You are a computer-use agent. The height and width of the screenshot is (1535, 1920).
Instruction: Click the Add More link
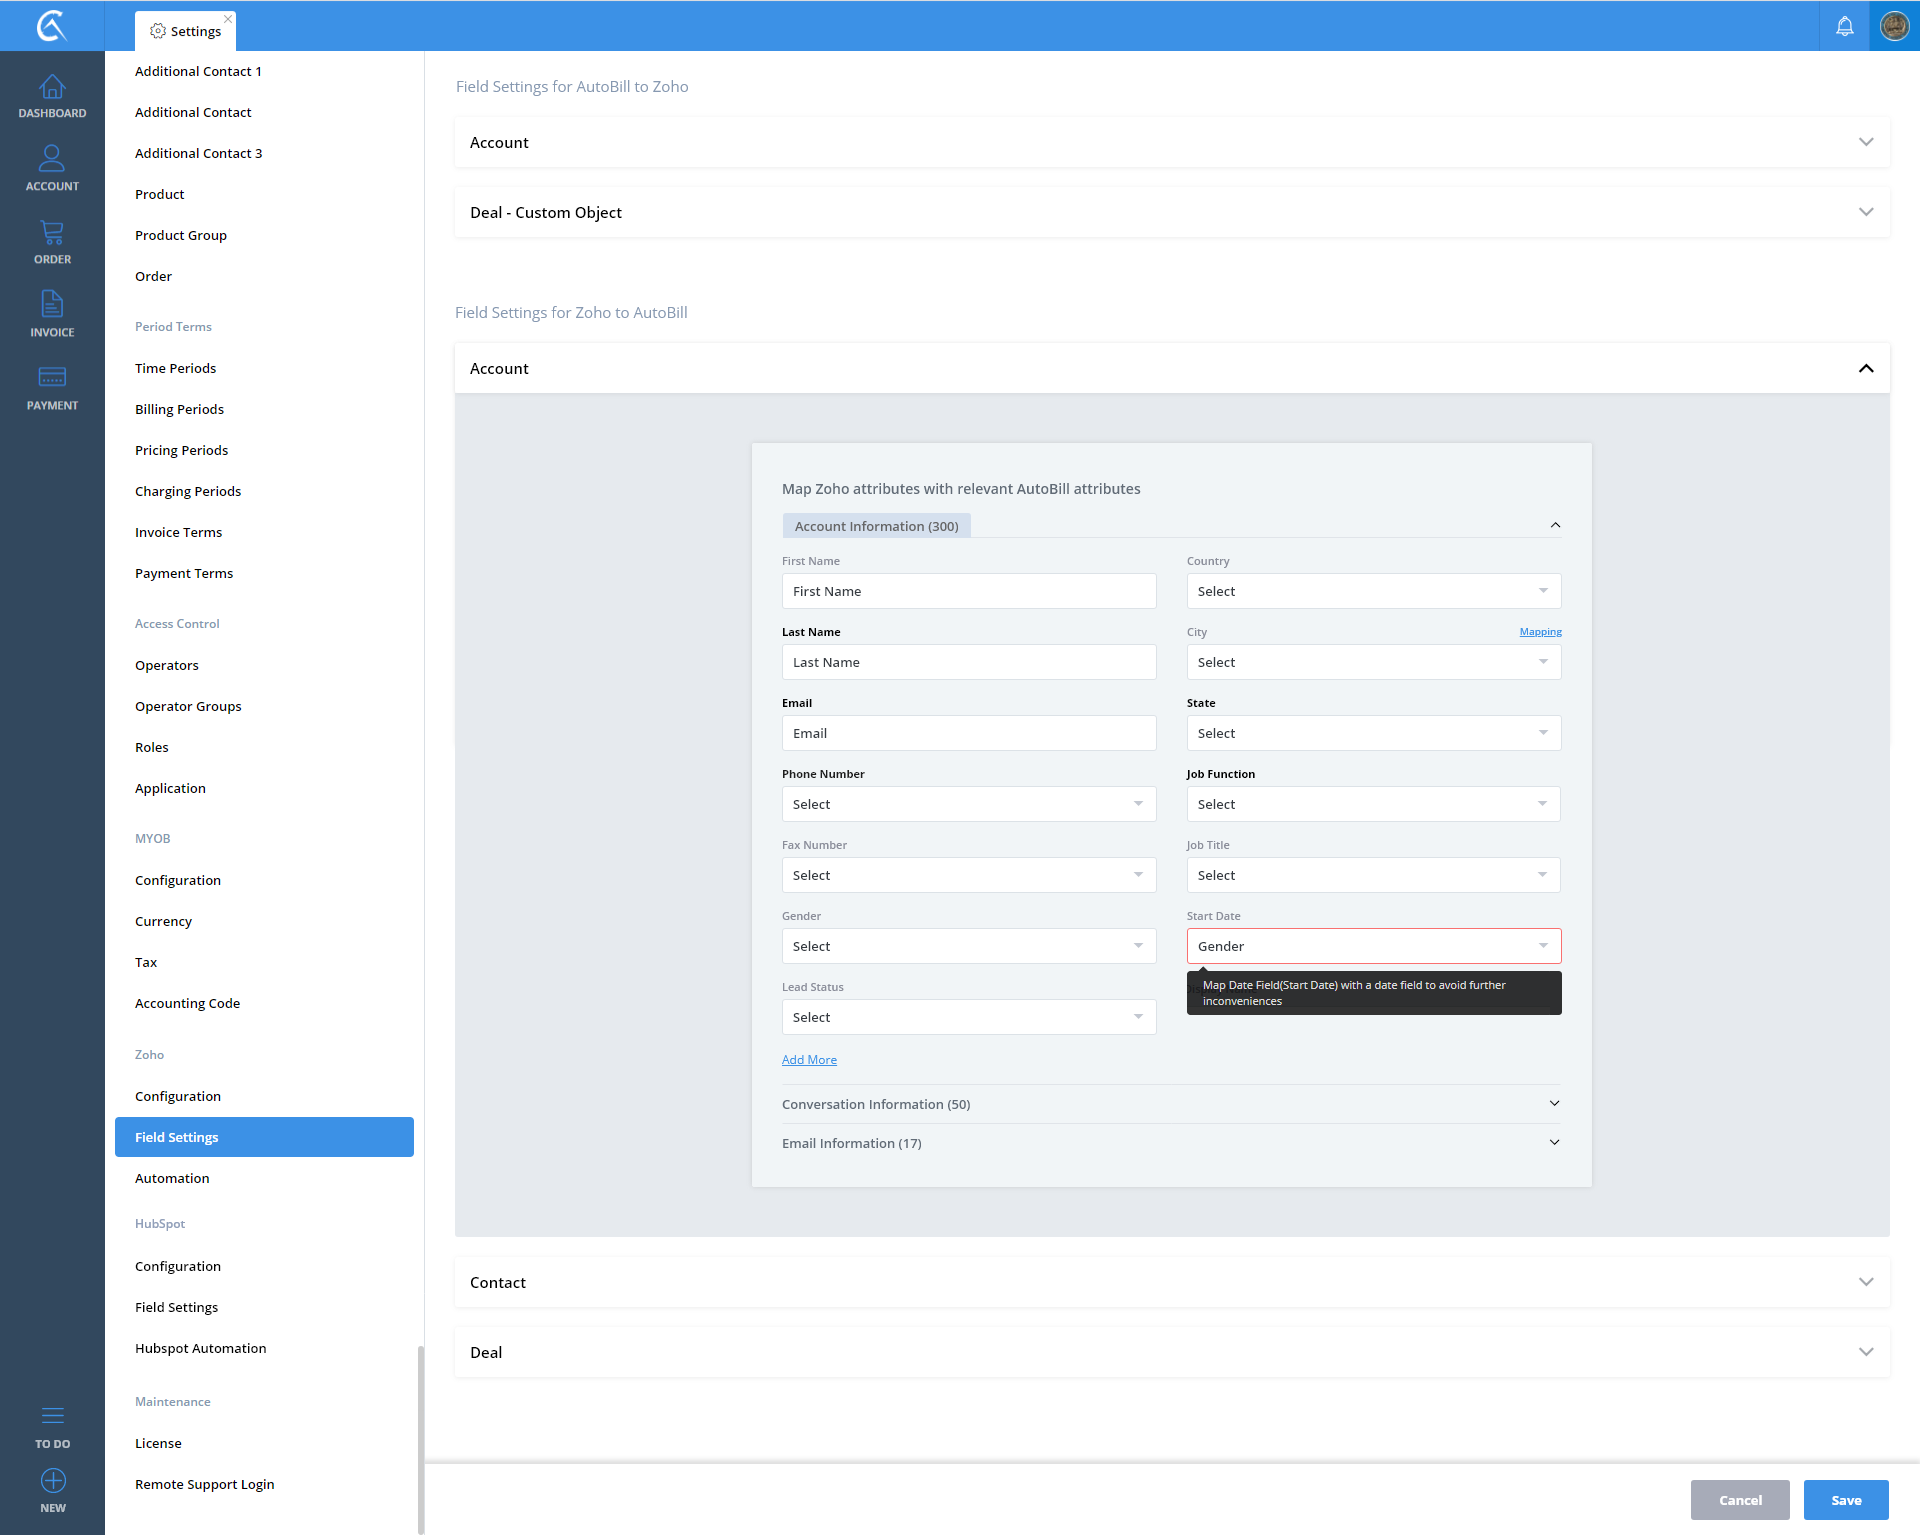pyautogui.click(x=809, y=1060)
